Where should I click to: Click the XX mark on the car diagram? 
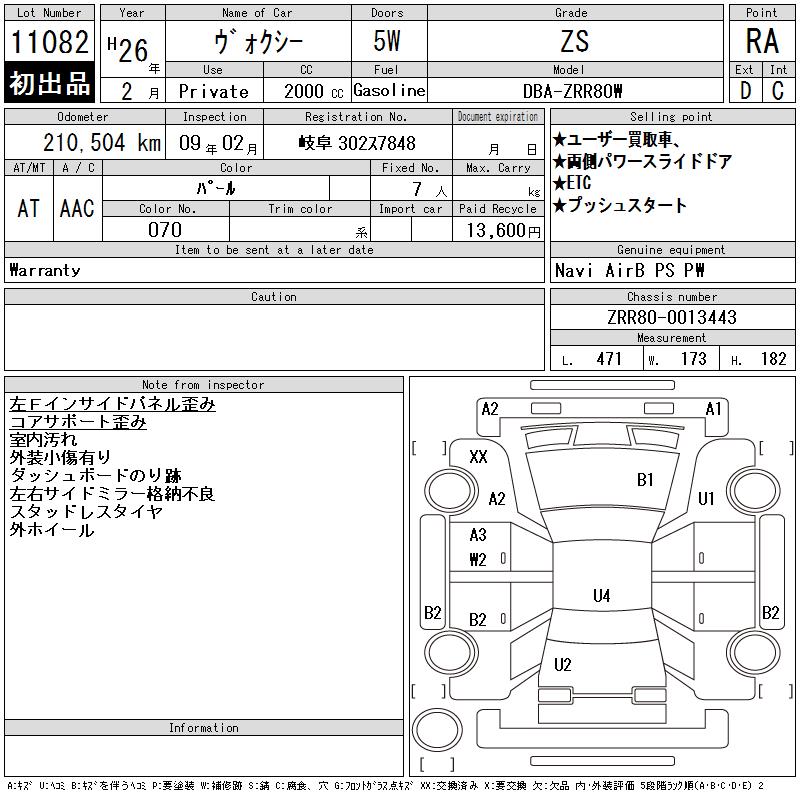click(x=478, y=456)
